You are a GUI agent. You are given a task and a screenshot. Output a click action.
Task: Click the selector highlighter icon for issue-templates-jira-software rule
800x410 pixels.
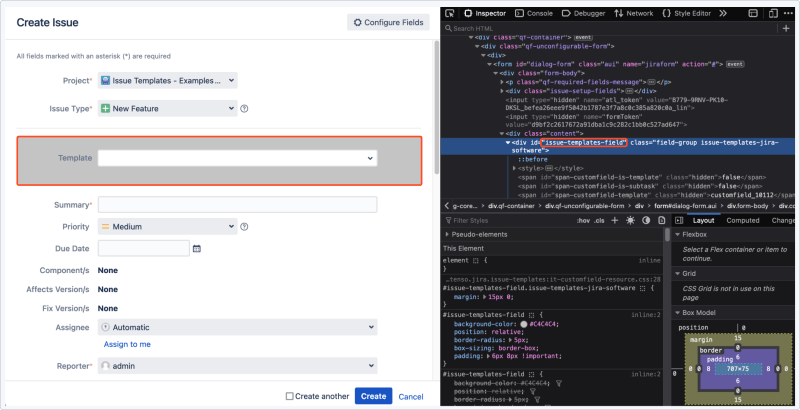pyautogui.click(x=643, y=289)
